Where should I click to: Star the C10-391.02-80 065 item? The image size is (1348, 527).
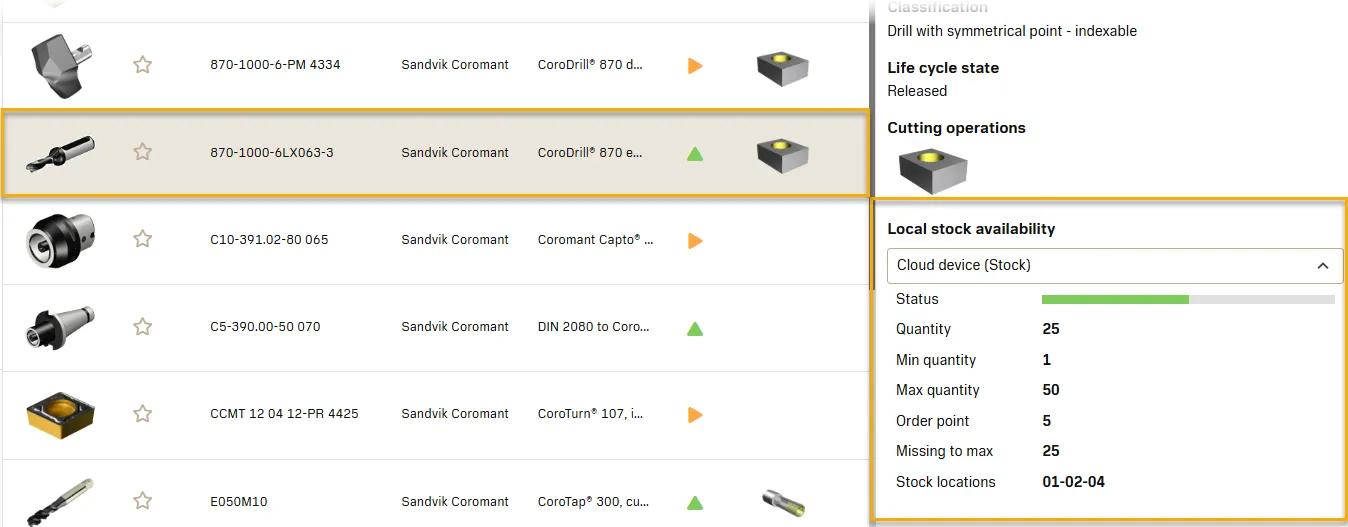(143, 239)
